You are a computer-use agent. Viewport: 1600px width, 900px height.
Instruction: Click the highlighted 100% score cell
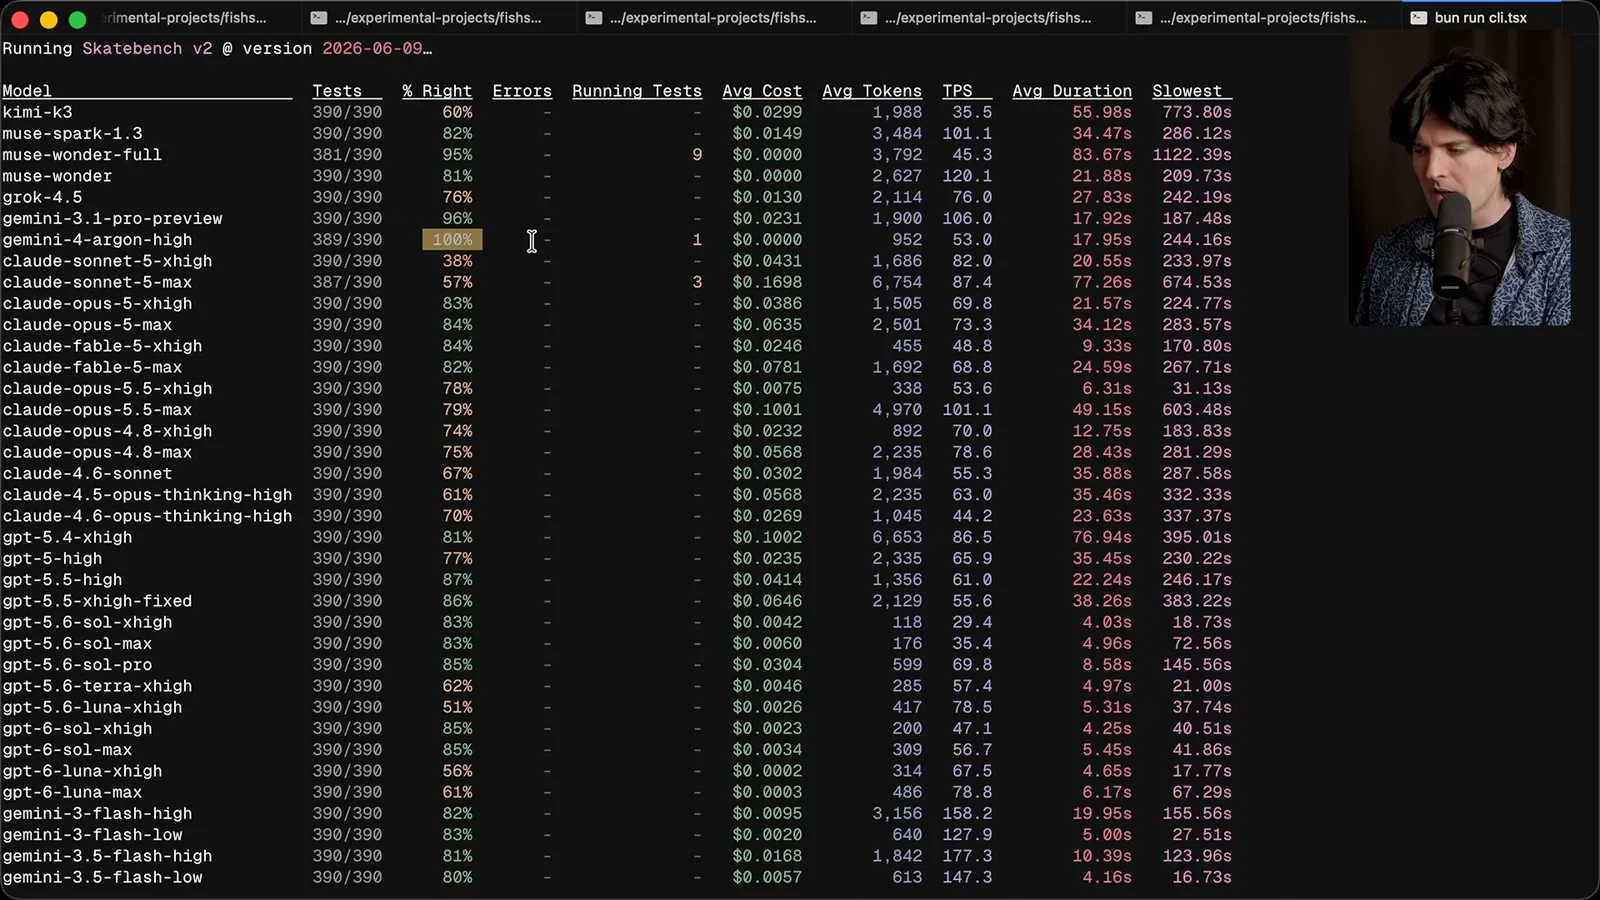click(x=452, y=240)
